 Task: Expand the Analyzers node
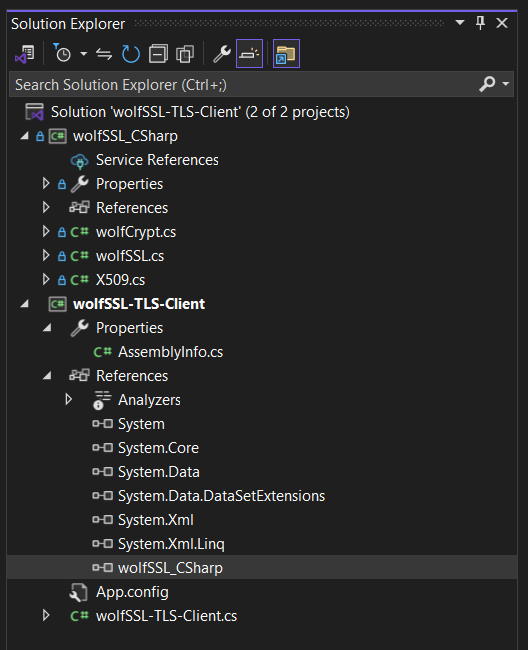(69, 400)
